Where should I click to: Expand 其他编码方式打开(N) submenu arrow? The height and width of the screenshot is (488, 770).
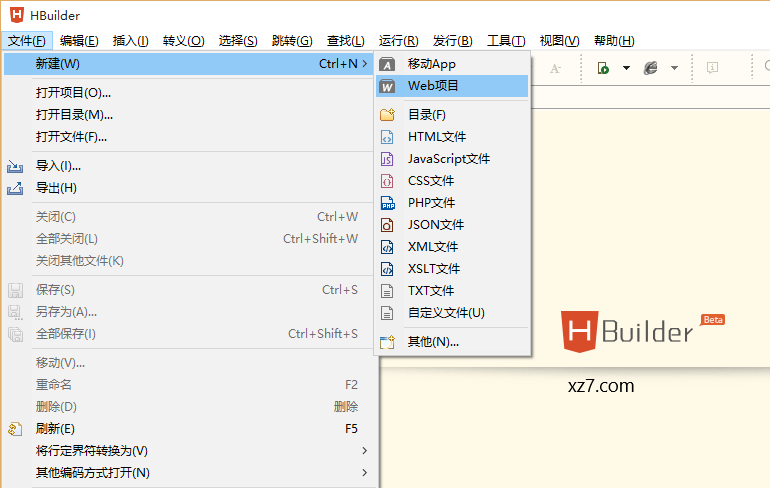click(x=364, y=473)
